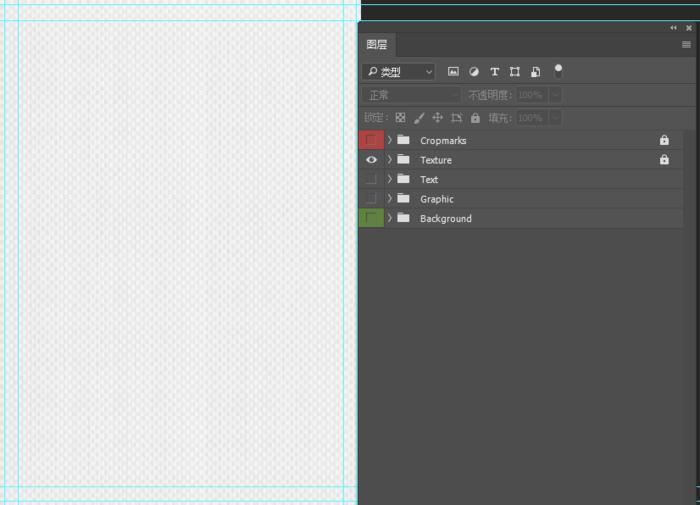Expand the Texture group chevron
The height and width of the screenshot is (505, 700).
point(389,159)
